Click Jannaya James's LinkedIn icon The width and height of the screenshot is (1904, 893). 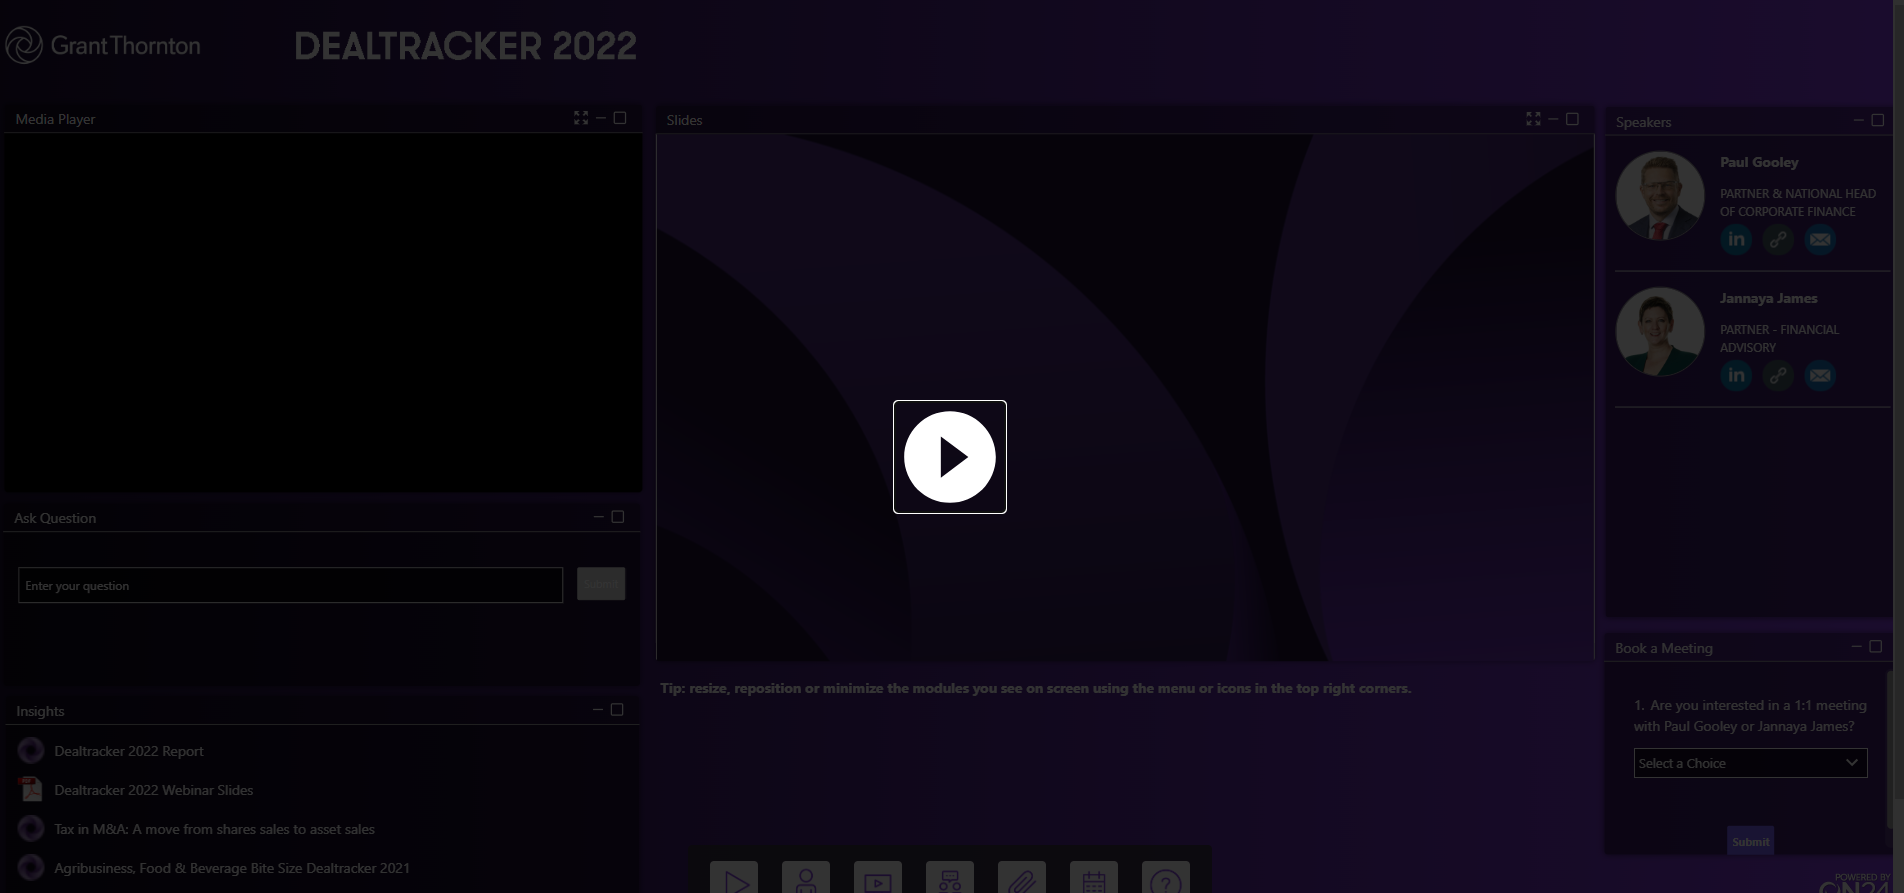(x=1736, y=376)
